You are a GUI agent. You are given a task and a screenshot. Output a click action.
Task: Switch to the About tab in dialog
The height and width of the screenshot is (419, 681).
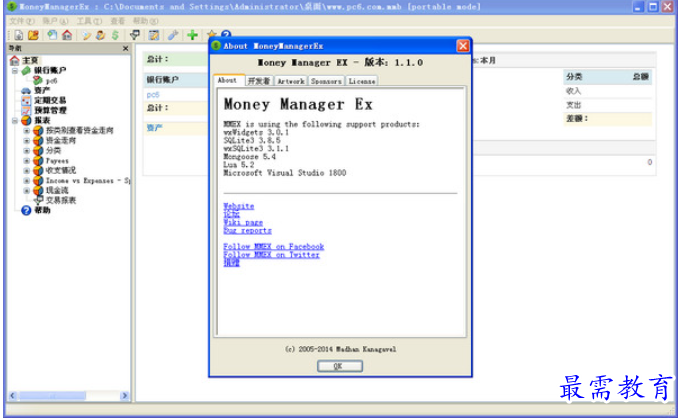point(228,80)
